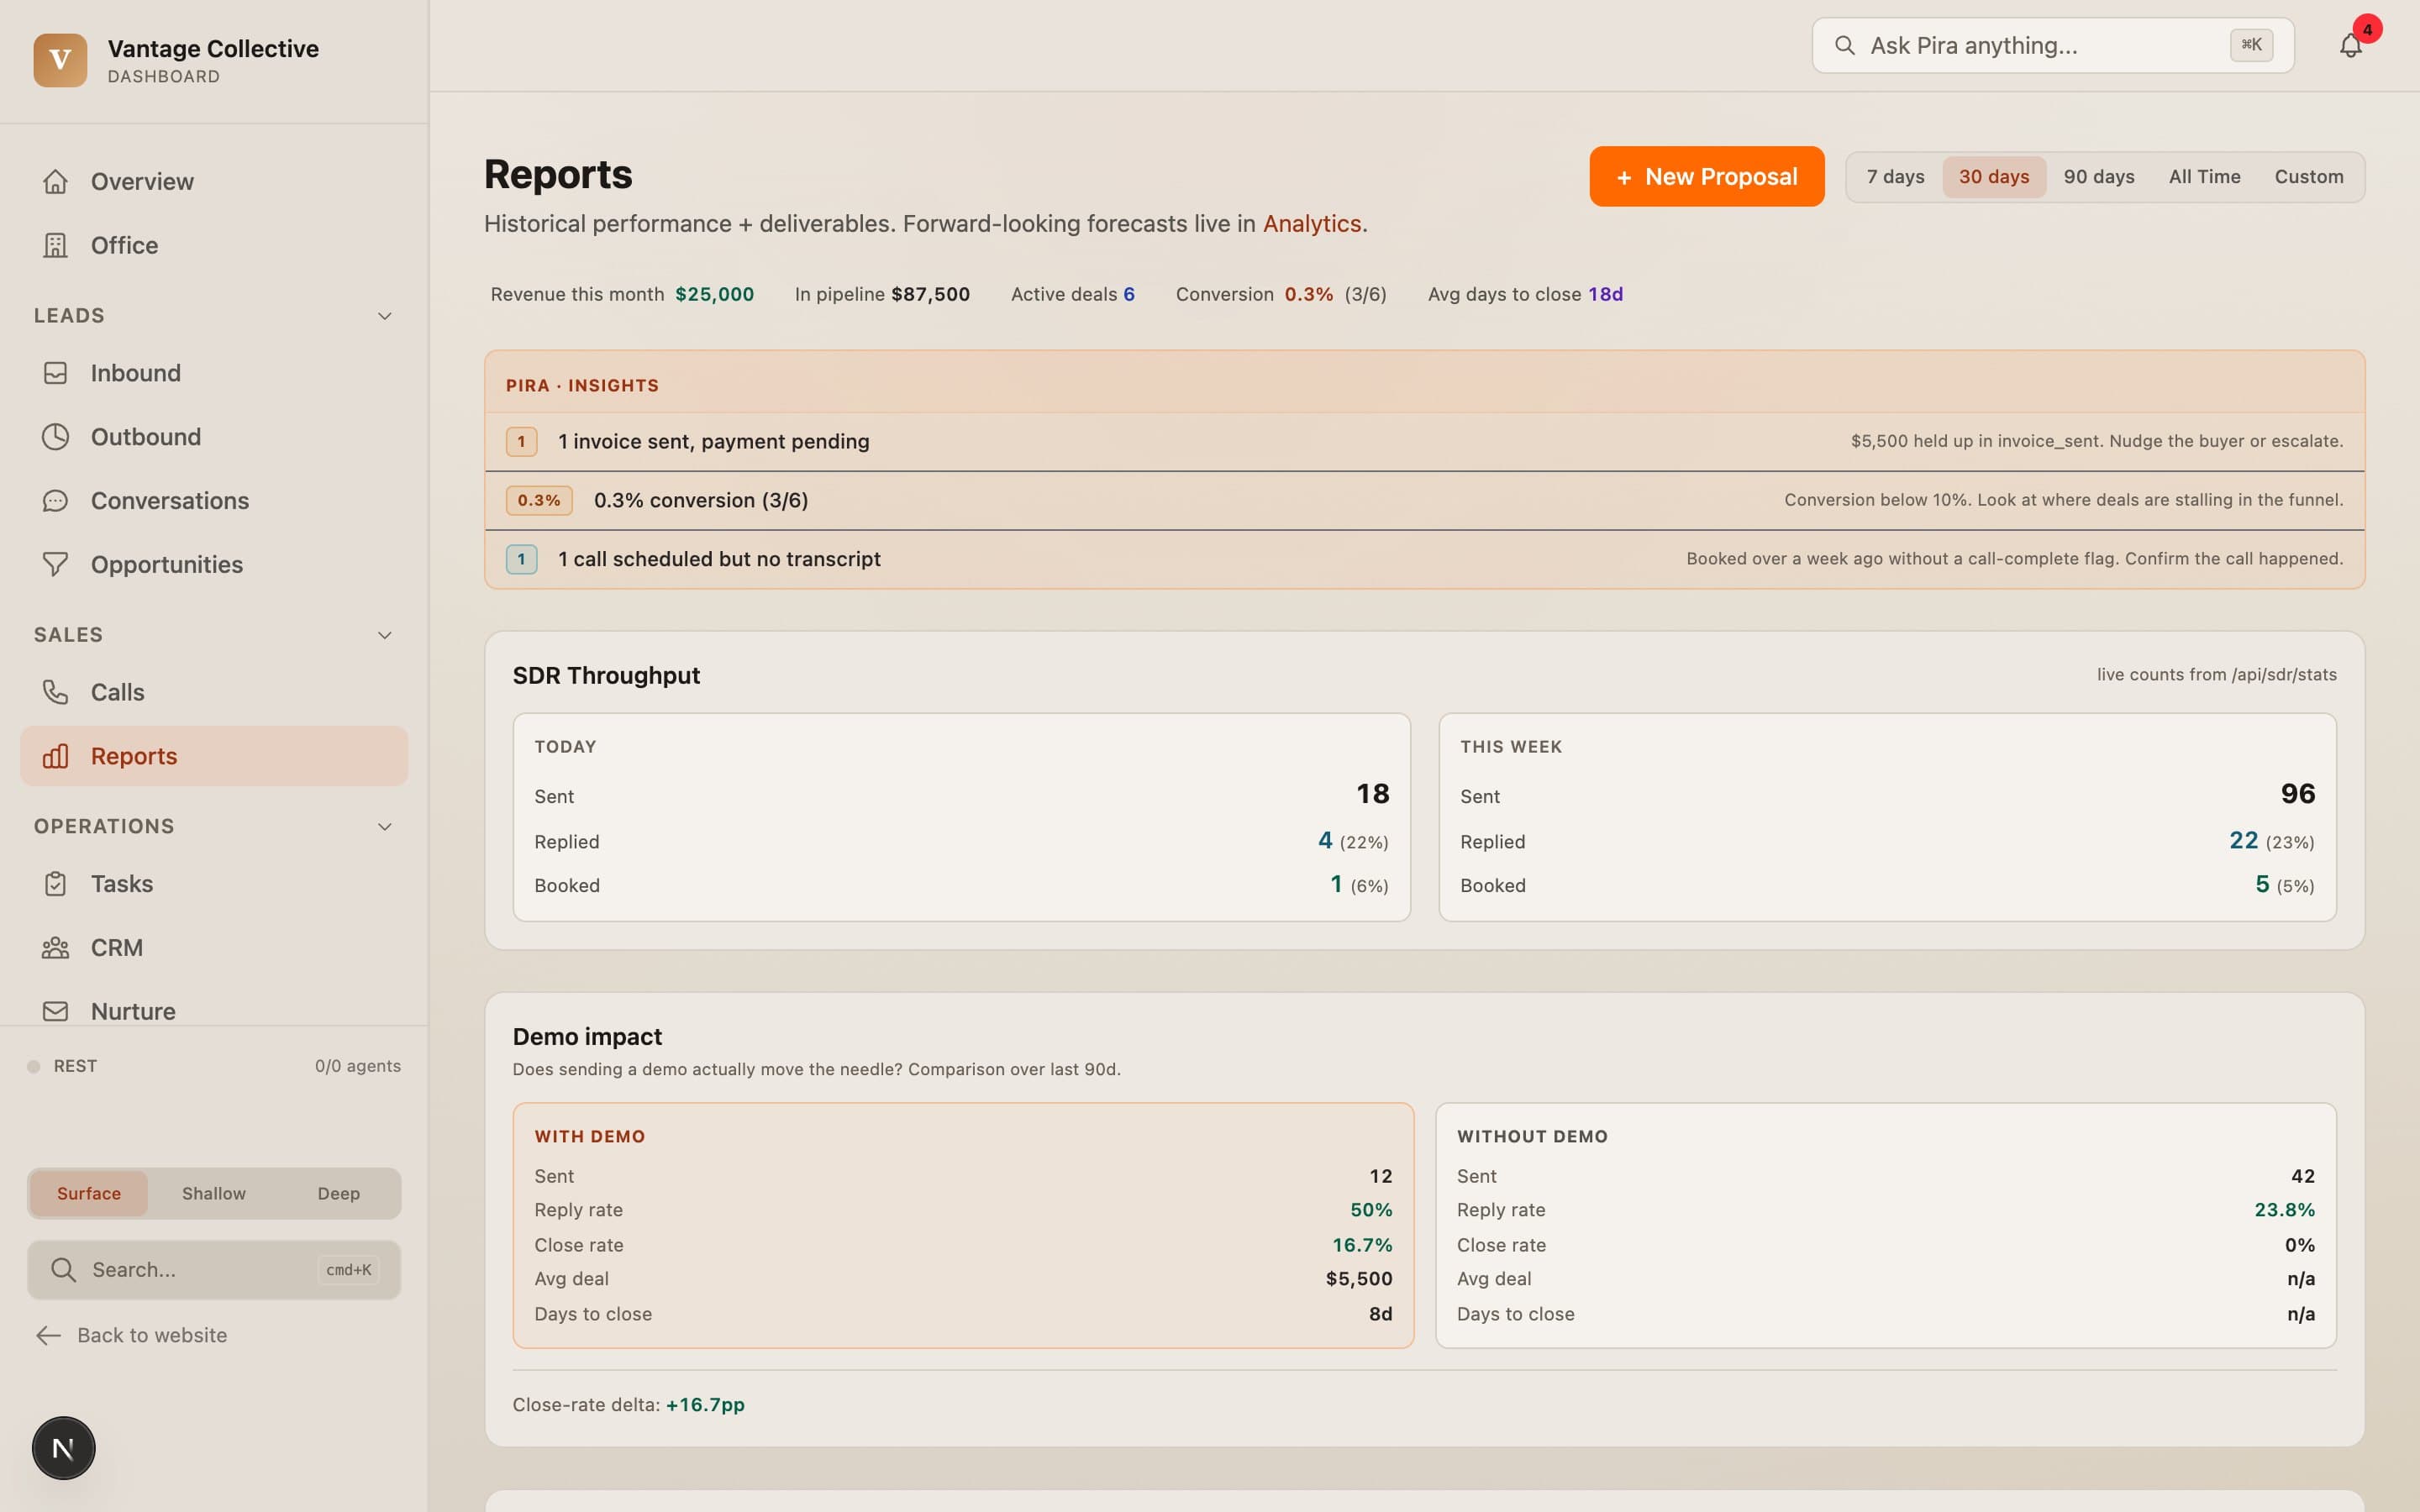Screen dimensions: 2420x1512
Task: Collapse the LEADS section chevron
Action: 385,316
